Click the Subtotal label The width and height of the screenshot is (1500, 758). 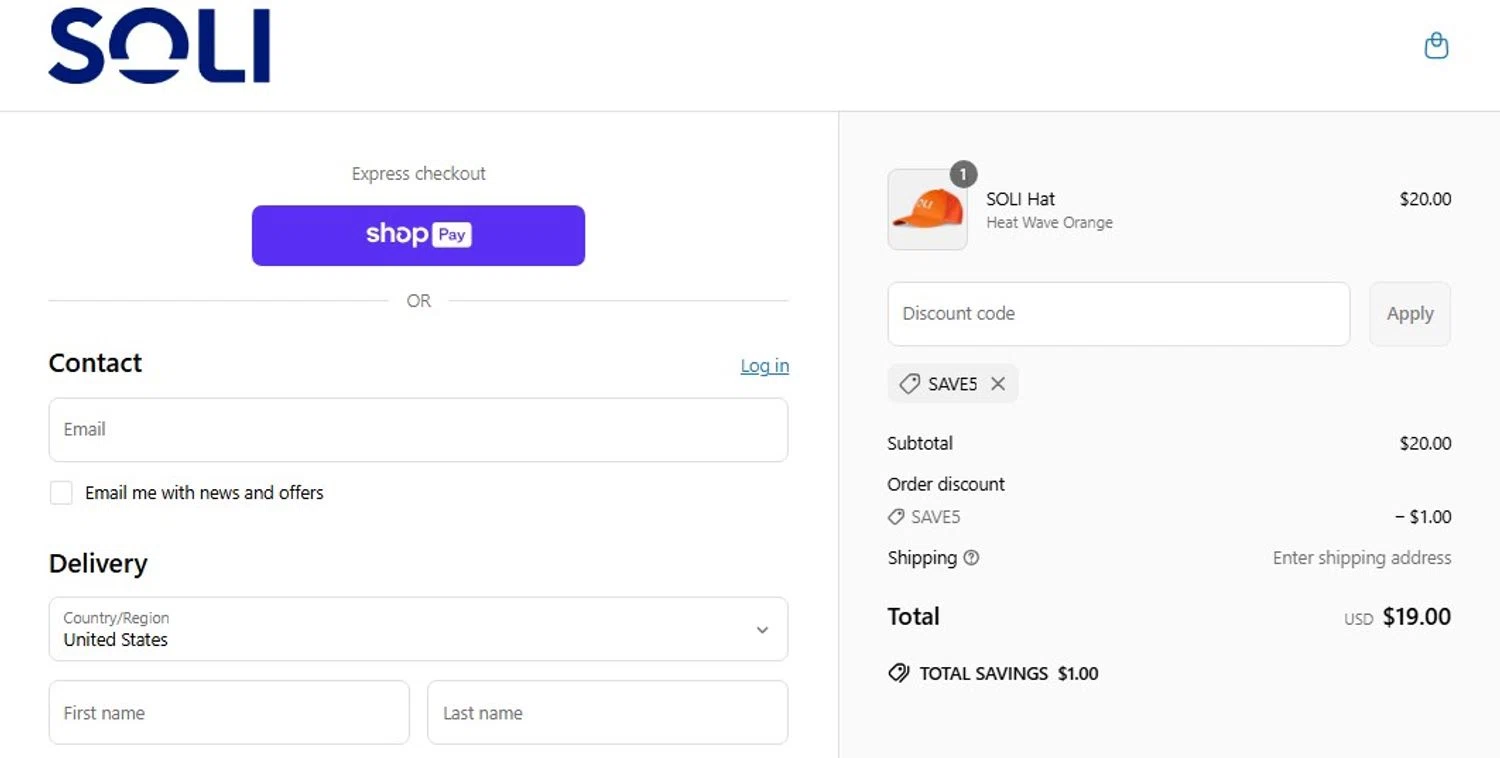pos(920,443)
